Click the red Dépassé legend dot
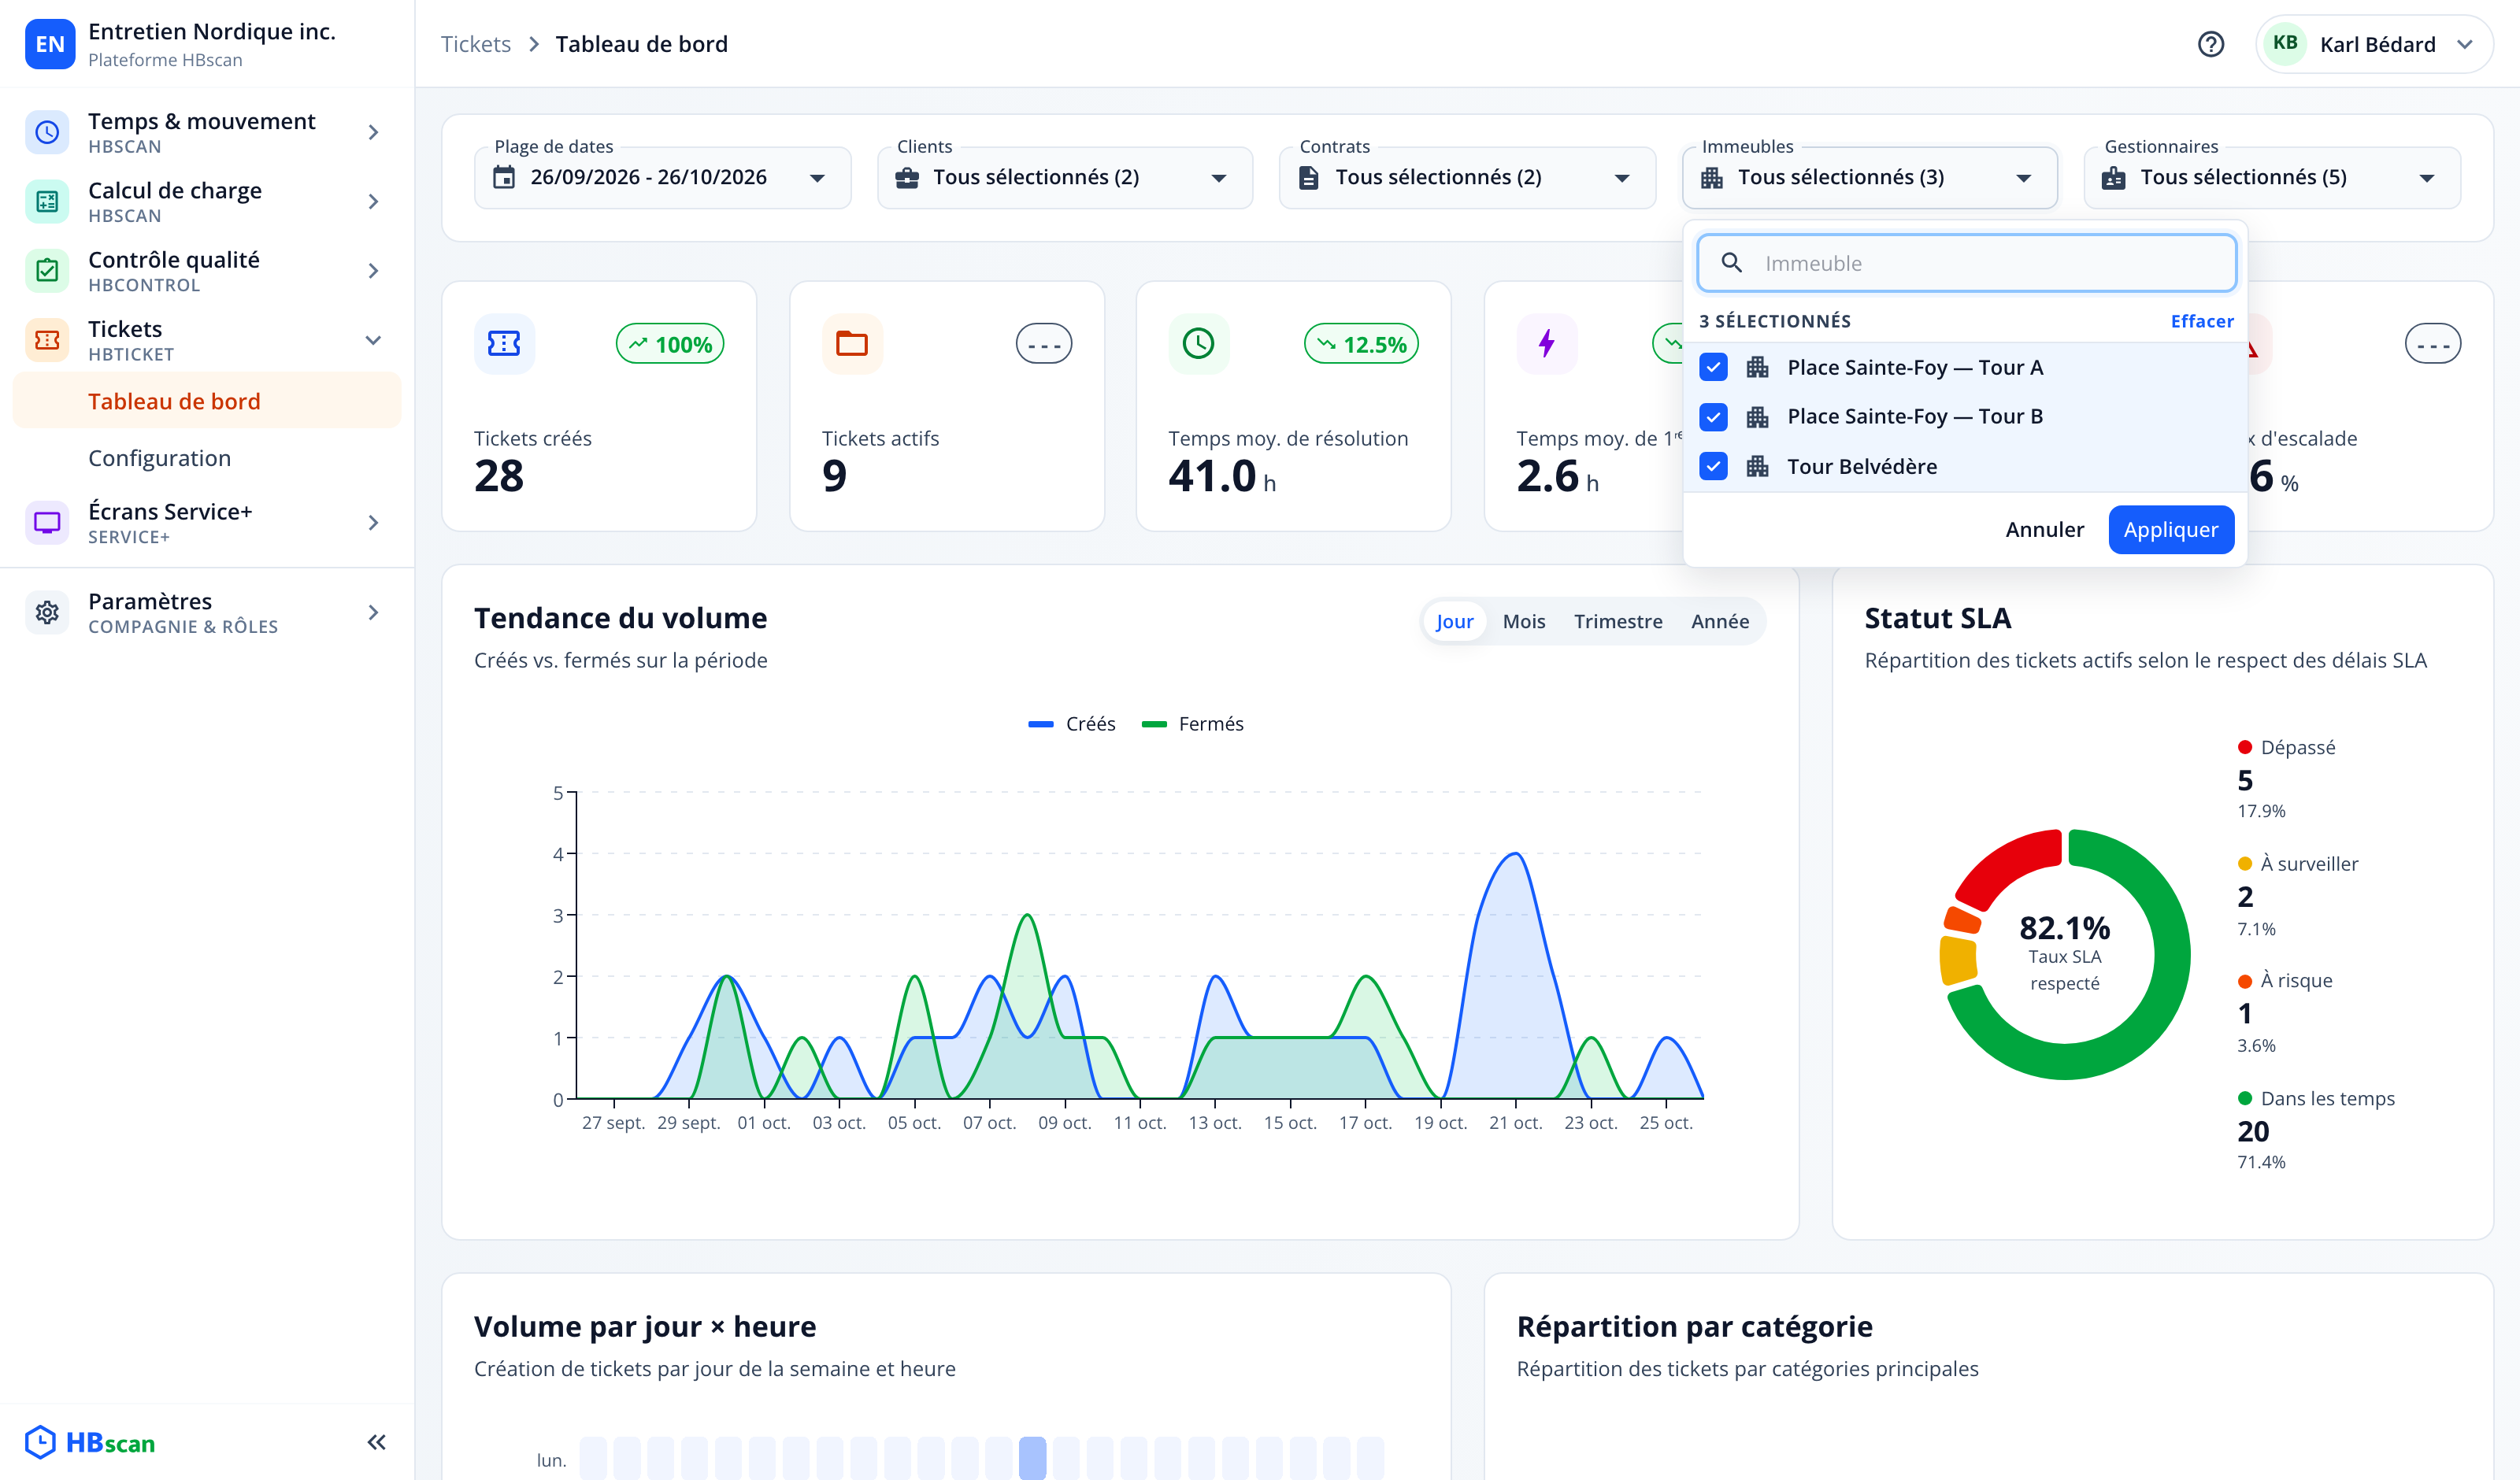The width and height of the screenshot is (2520, 1480). click(2244, 747)
